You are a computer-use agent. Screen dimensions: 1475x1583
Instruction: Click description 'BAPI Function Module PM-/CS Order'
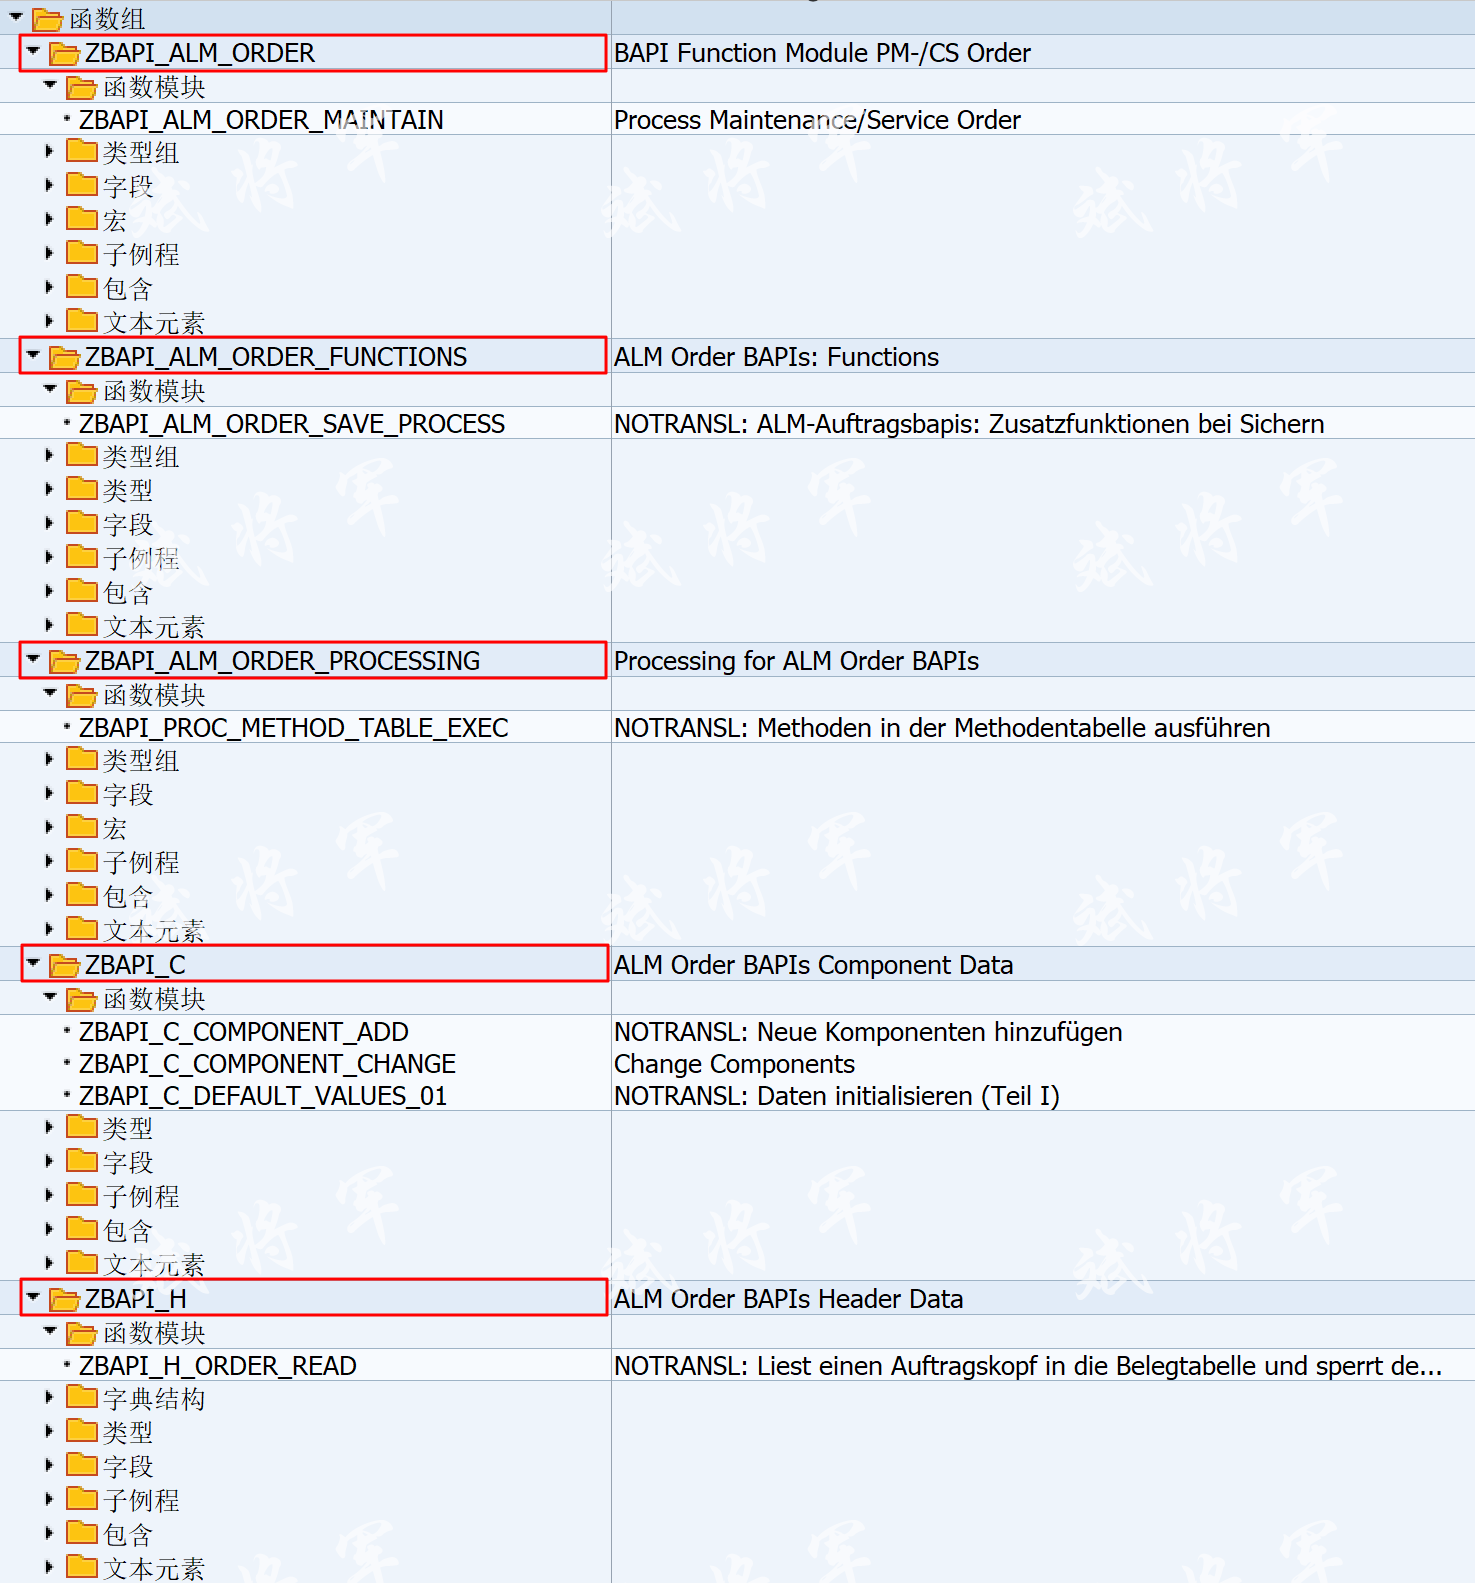click(822, 53)
